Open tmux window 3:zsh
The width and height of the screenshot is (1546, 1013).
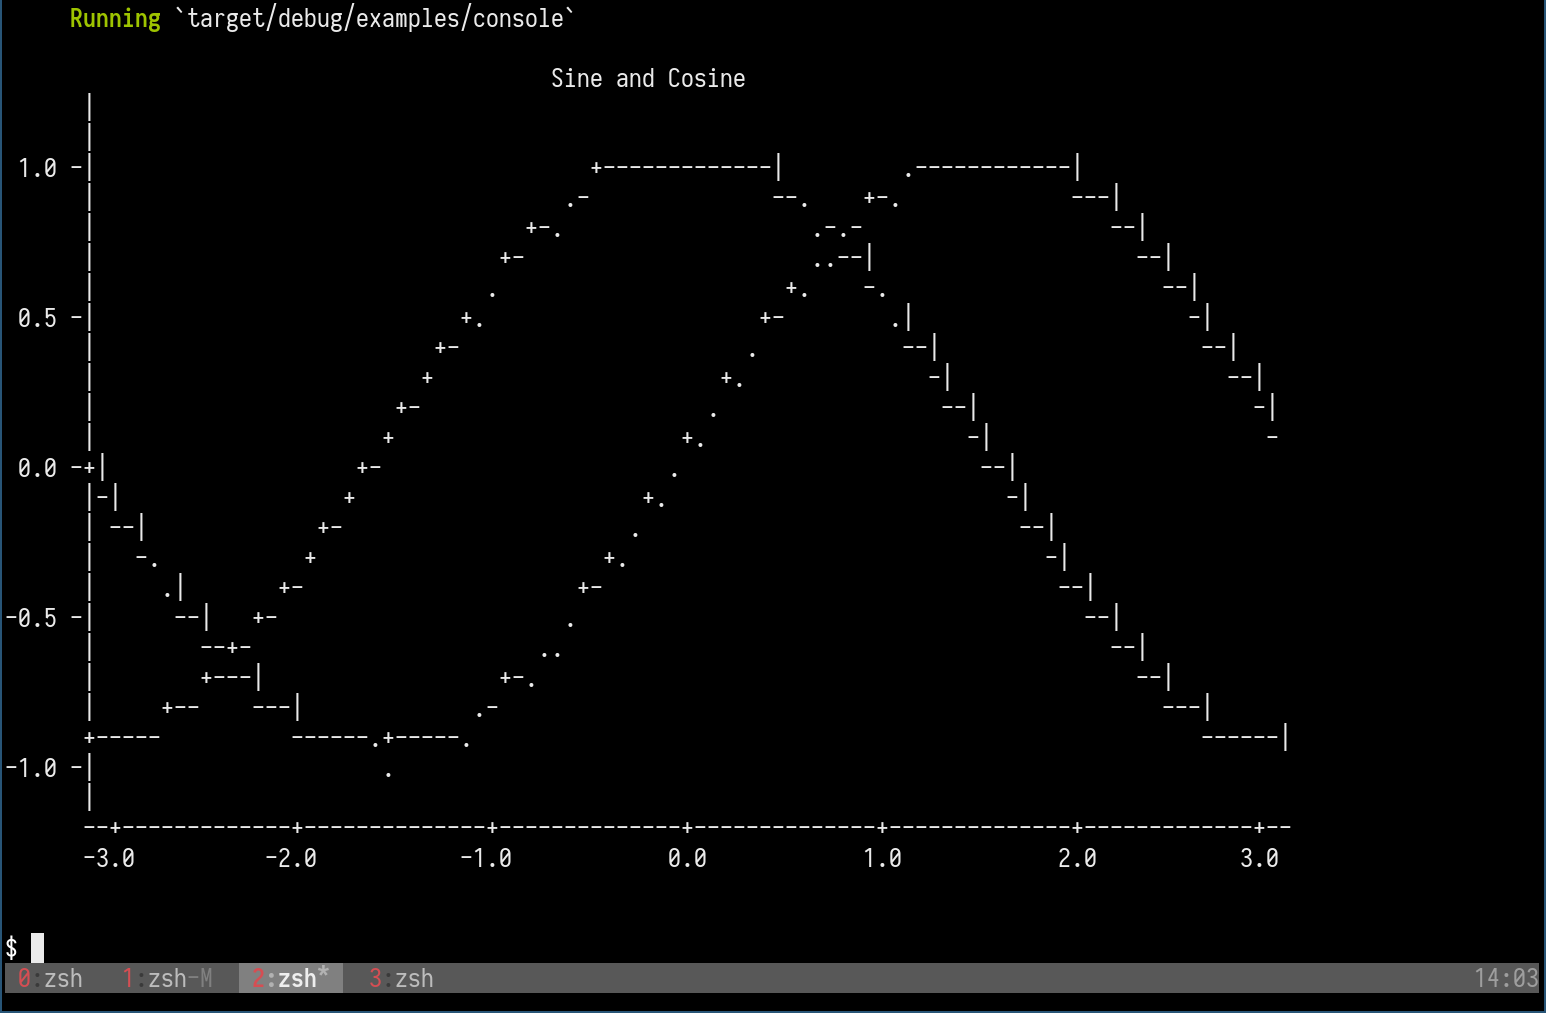tap(400, 978)
